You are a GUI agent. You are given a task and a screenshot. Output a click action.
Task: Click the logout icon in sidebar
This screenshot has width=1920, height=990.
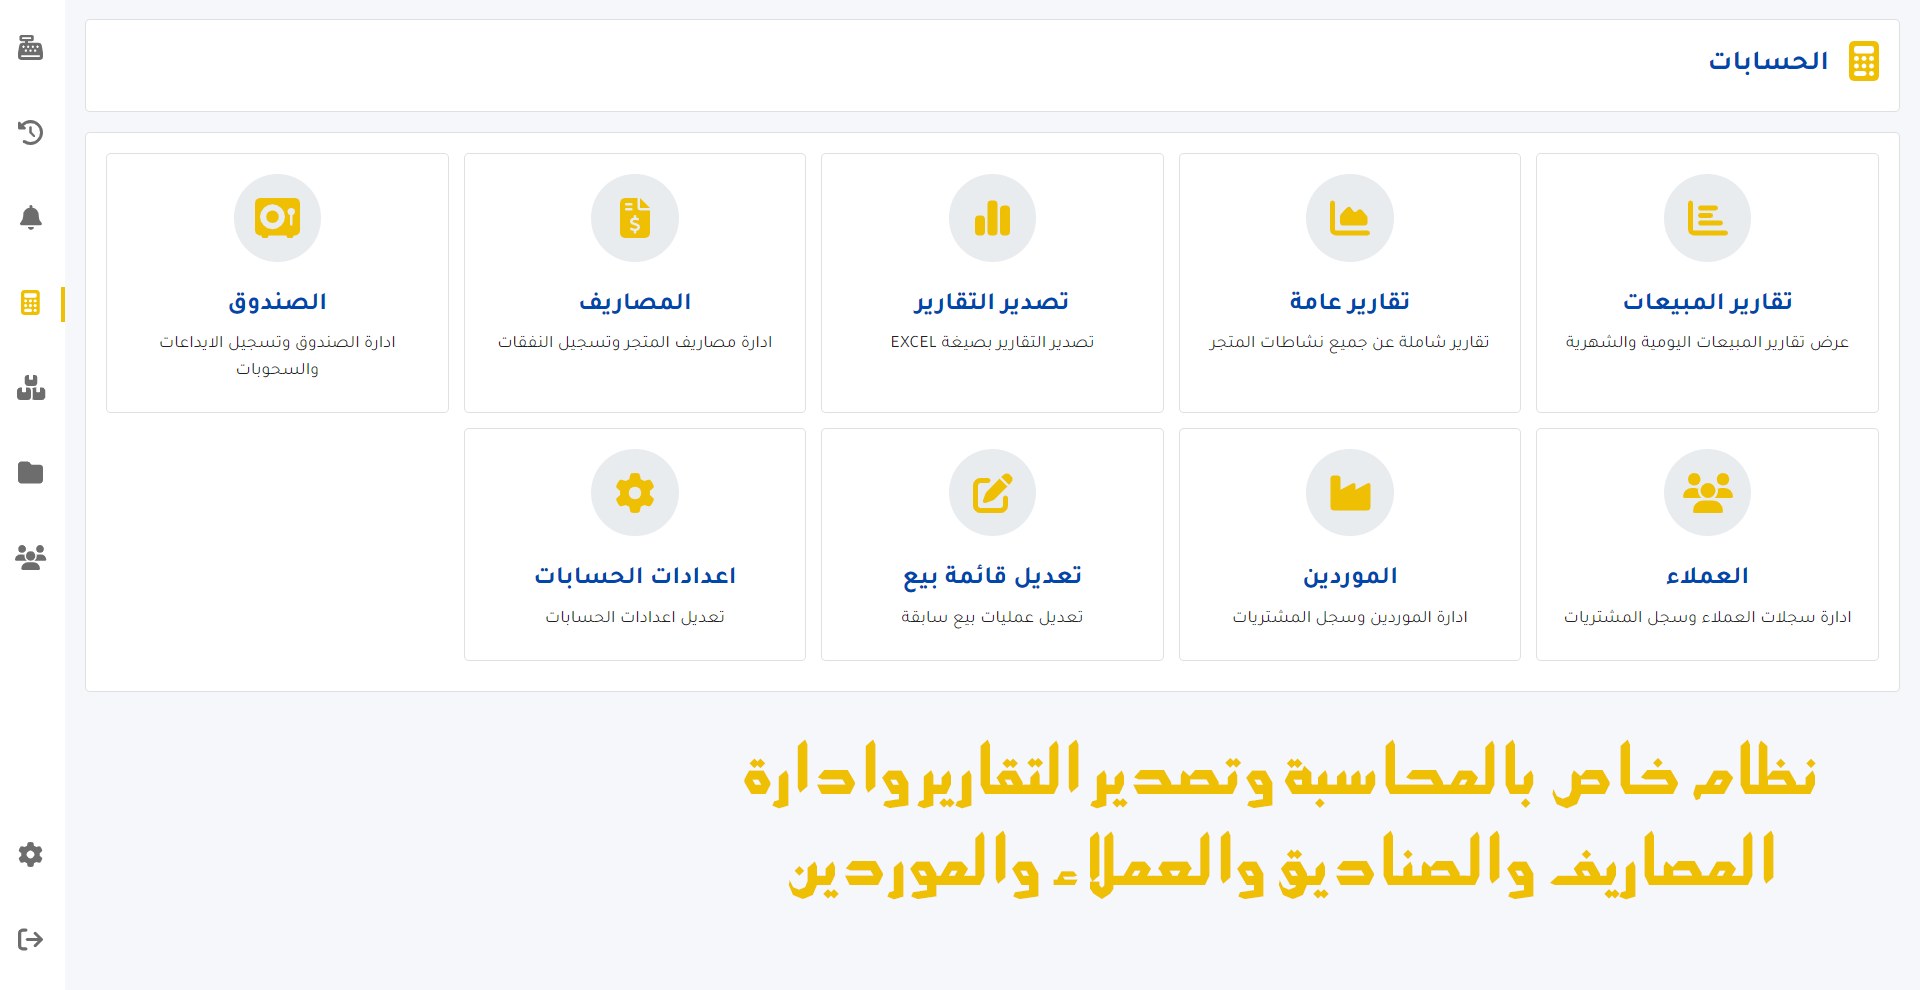tap(31, 939)
